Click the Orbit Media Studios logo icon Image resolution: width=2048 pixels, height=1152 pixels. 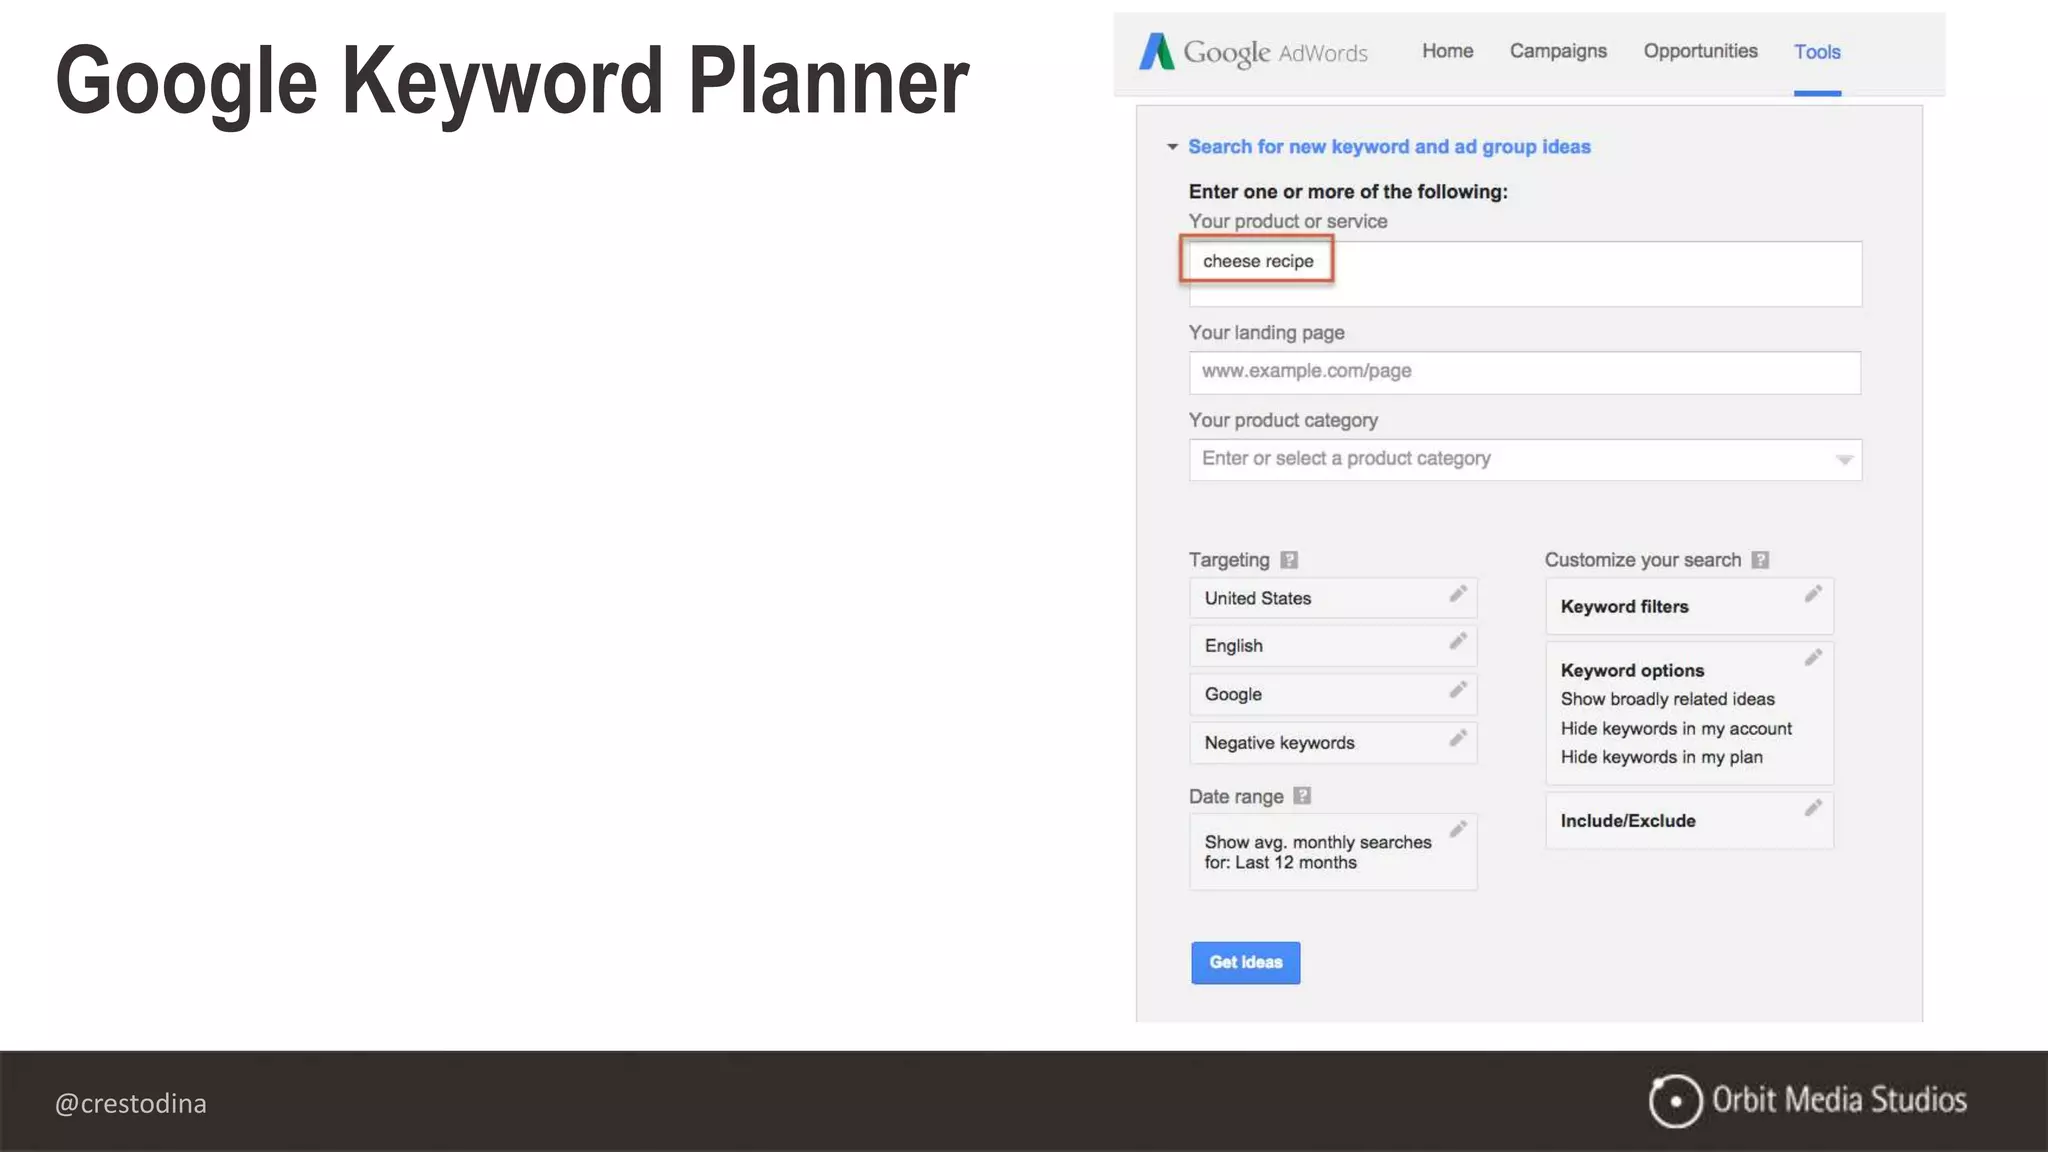[1675, 1101]
